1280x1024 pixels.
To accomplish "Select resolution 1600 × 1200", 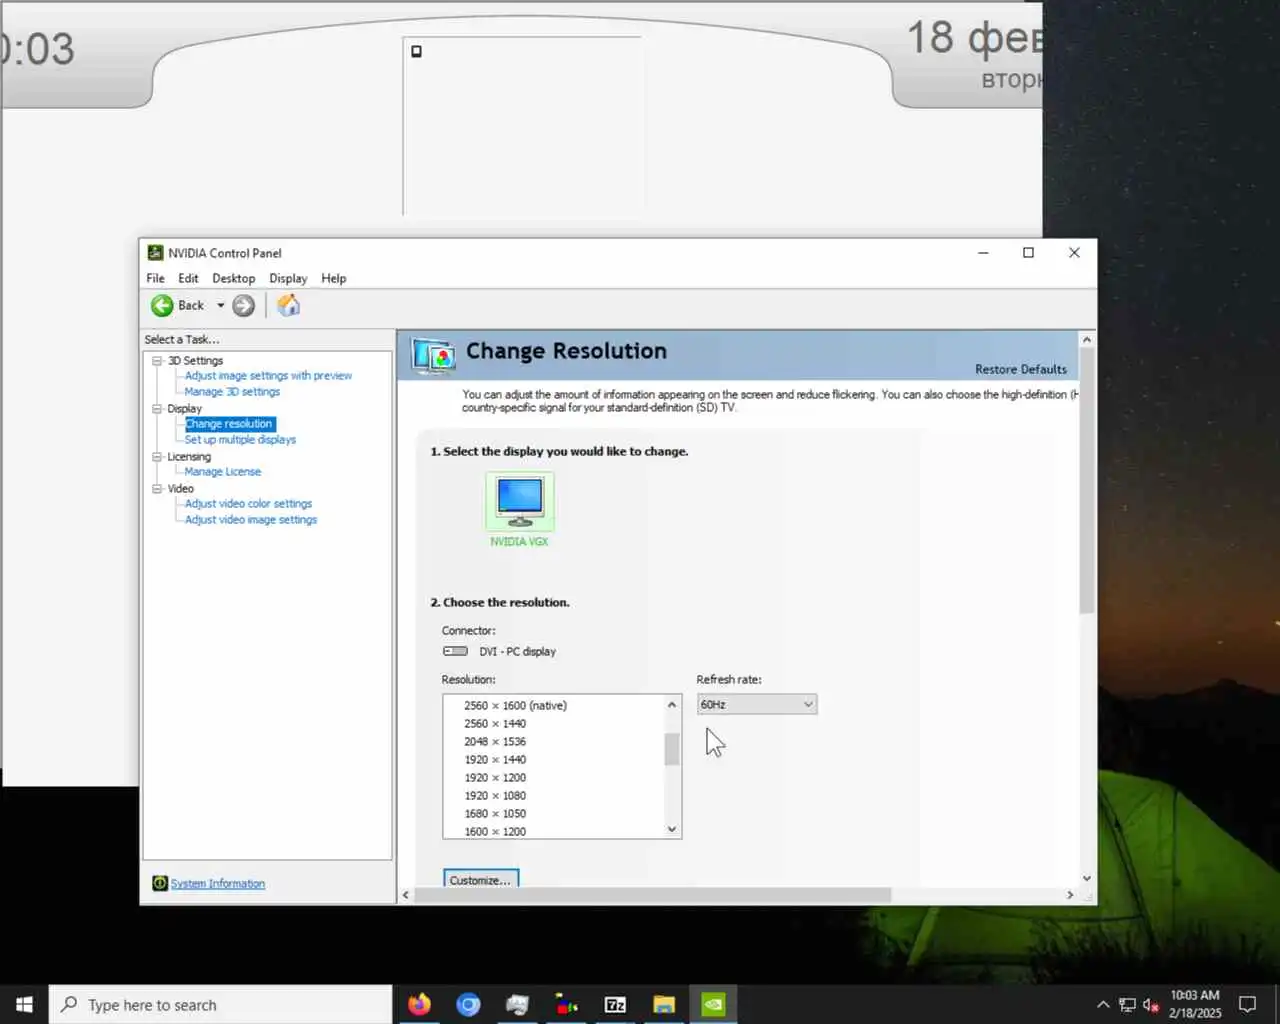I will point(495,831).
